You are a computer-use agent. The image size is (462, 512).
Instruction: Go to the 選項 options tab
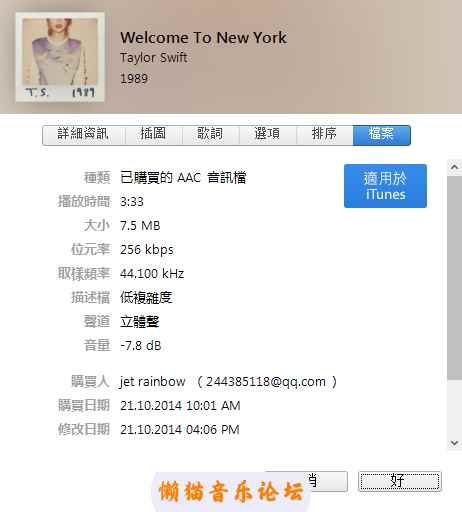point(268,135)
